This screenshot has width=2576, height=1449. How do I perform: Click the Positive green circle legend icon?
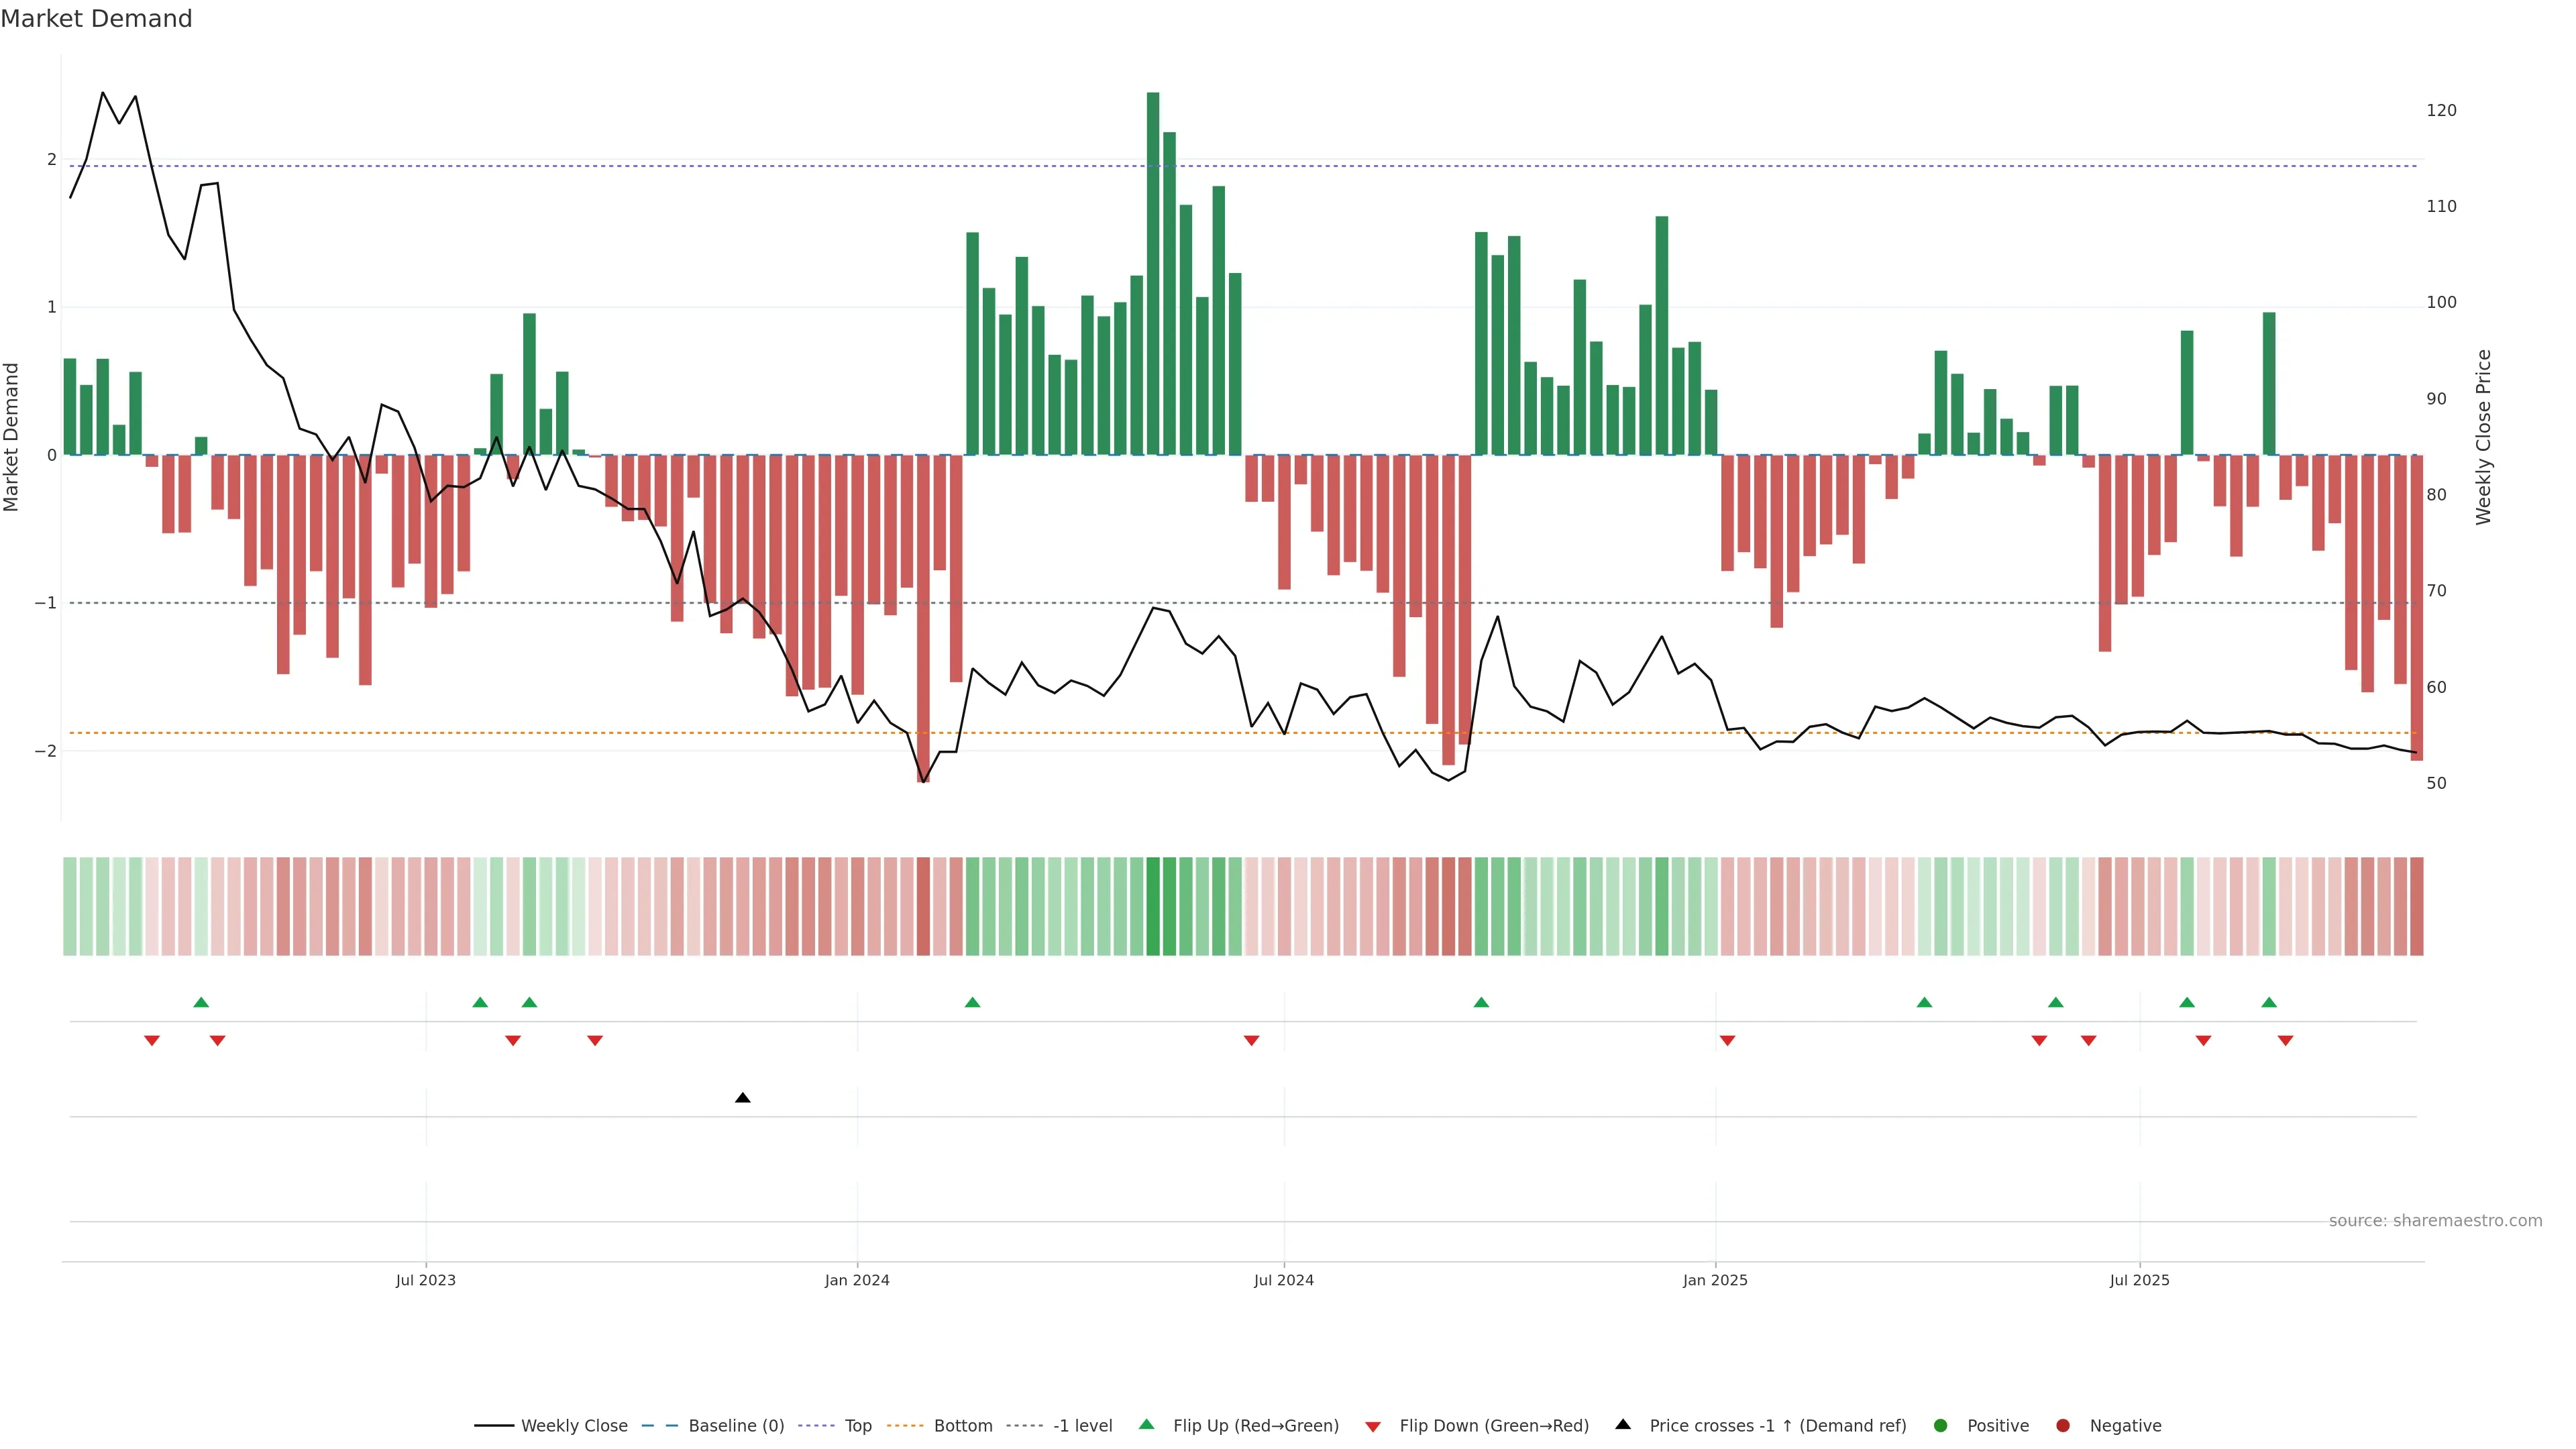1941,1426
